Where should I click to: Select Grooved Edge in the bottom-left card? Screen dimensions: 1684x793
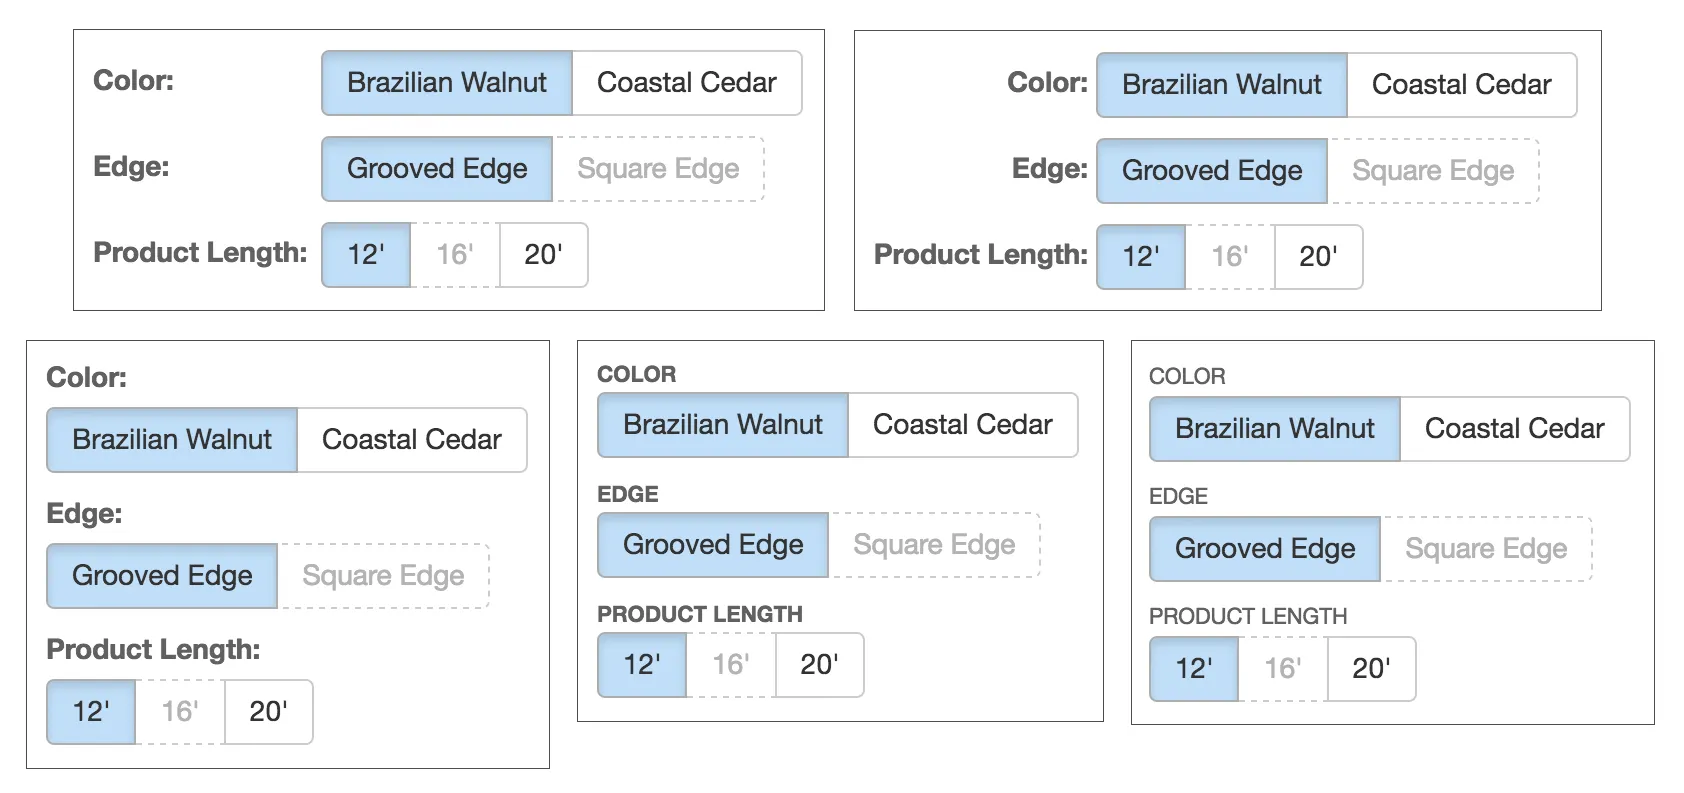(161, 575)
